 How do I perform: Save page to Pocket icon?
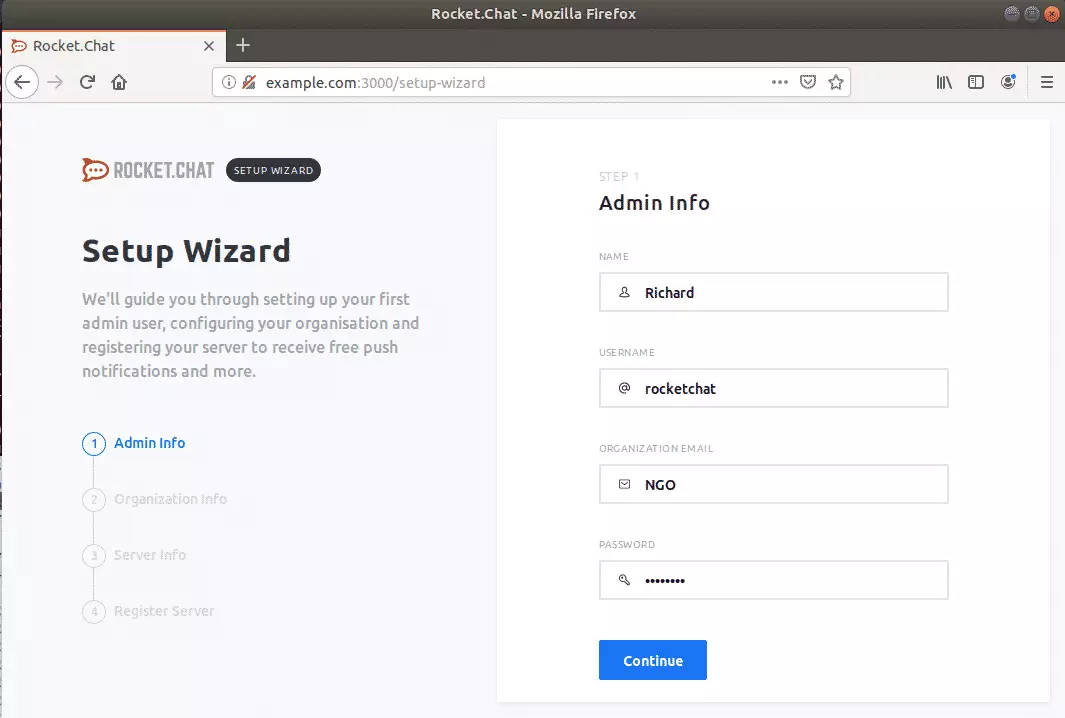tap(808, 82)
